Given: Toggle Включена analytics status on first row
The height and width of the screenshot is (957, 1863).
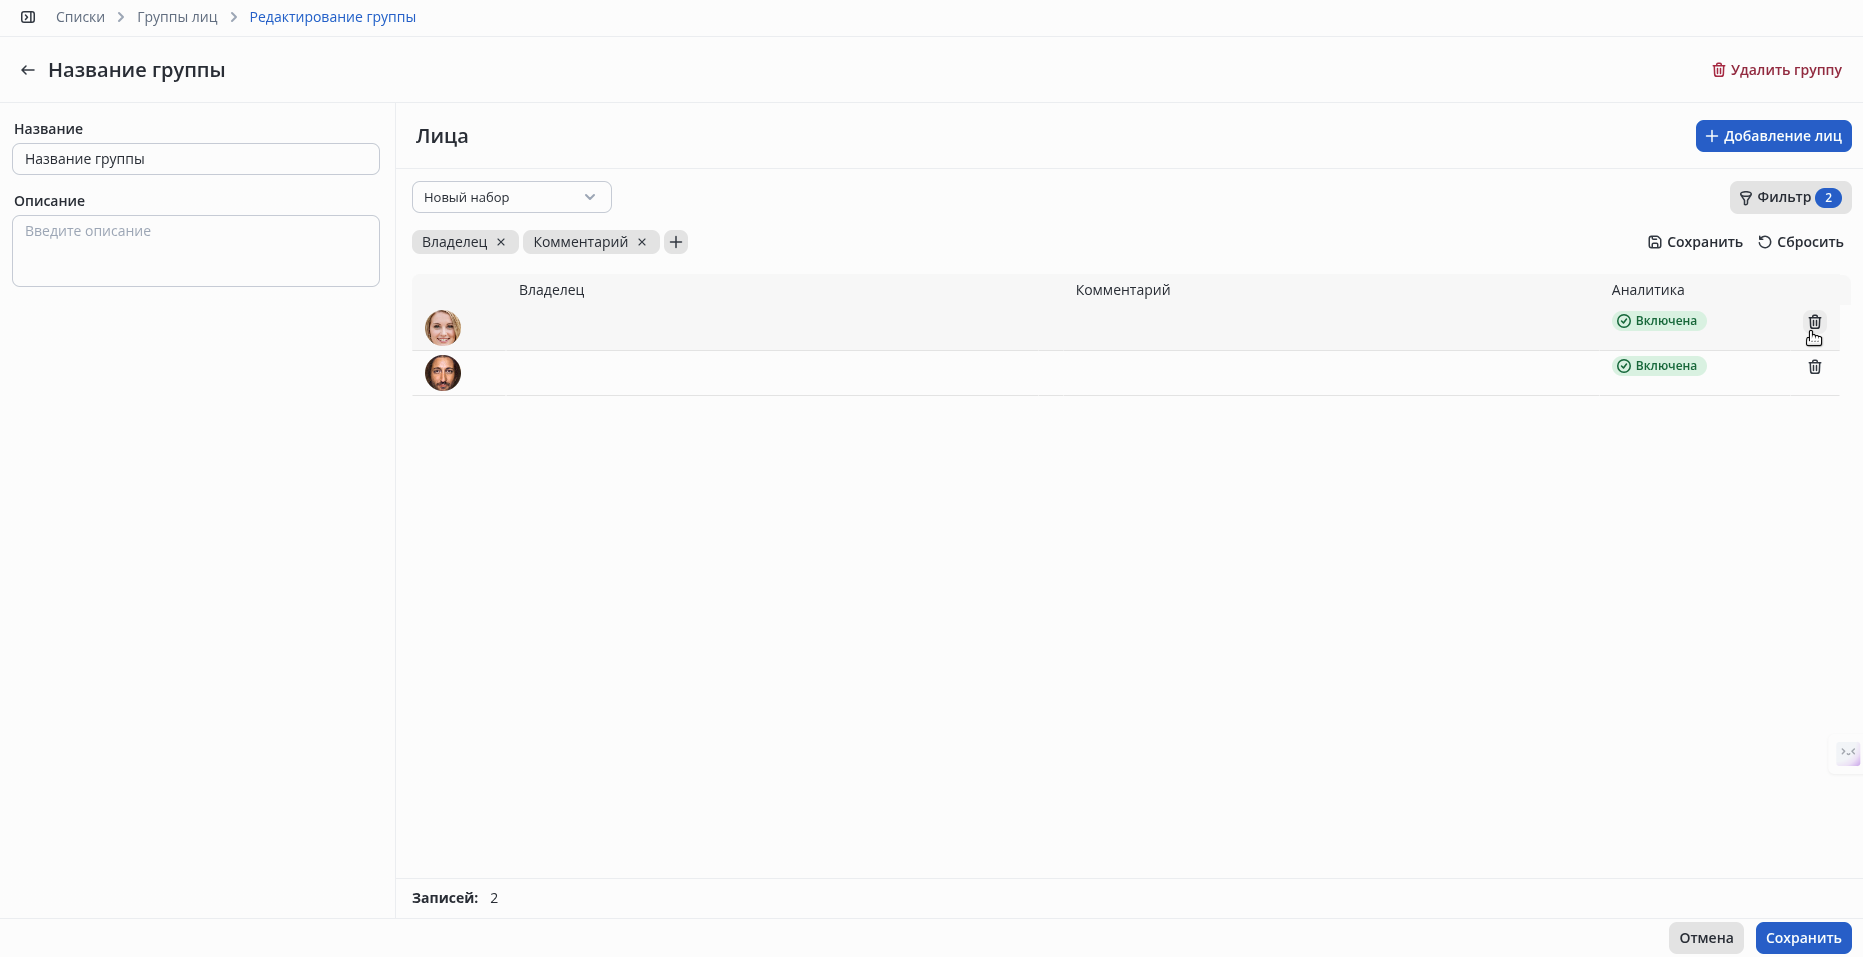Looking at the screenshot, I should coord(1659,321).
